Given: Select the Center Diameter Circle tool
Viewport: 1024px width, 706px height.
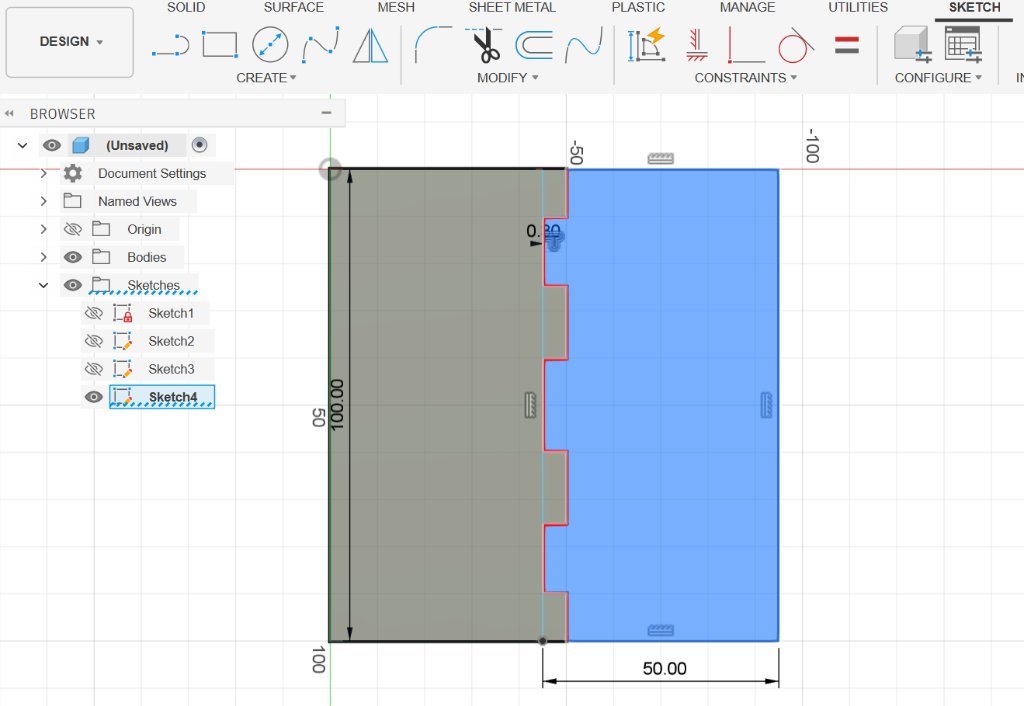Looking at the screenshot, I should pos(270,45).
